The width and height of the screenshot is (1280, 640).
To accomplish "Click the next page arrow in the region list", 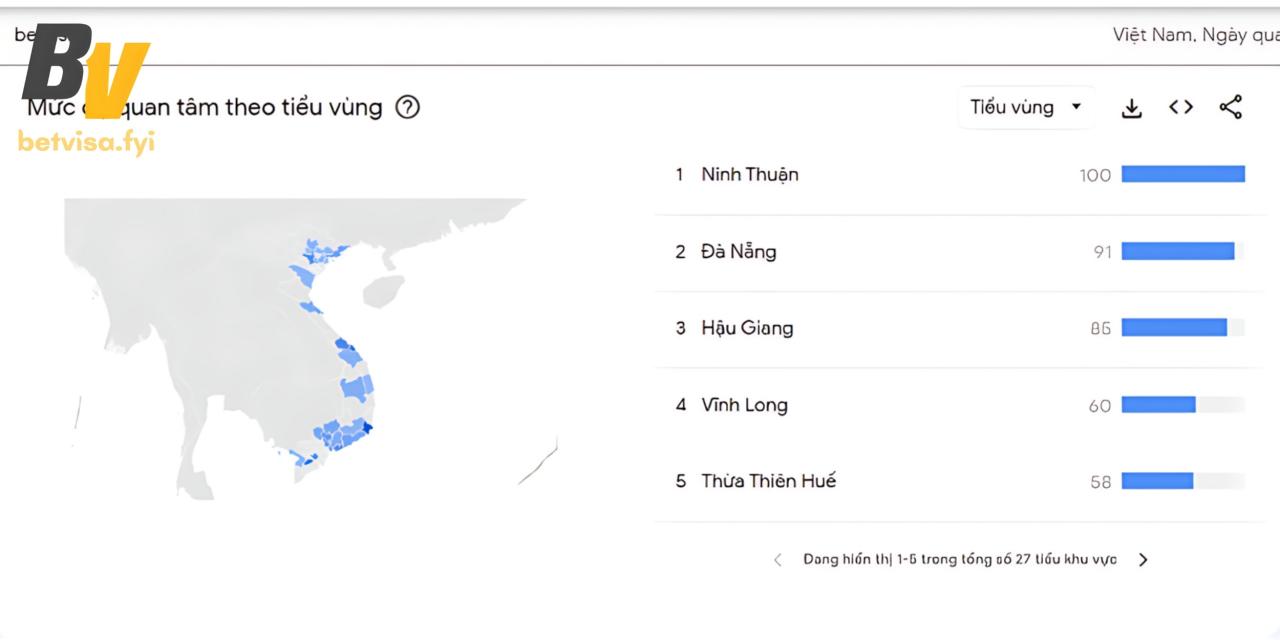I will click(1143, 559).
